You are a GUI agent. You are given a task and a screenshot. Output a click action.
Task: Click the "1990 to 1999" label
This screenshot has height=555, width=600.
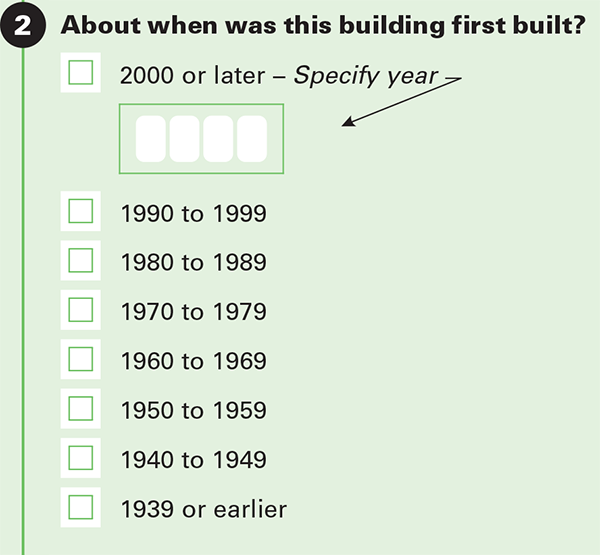(194, 213)
